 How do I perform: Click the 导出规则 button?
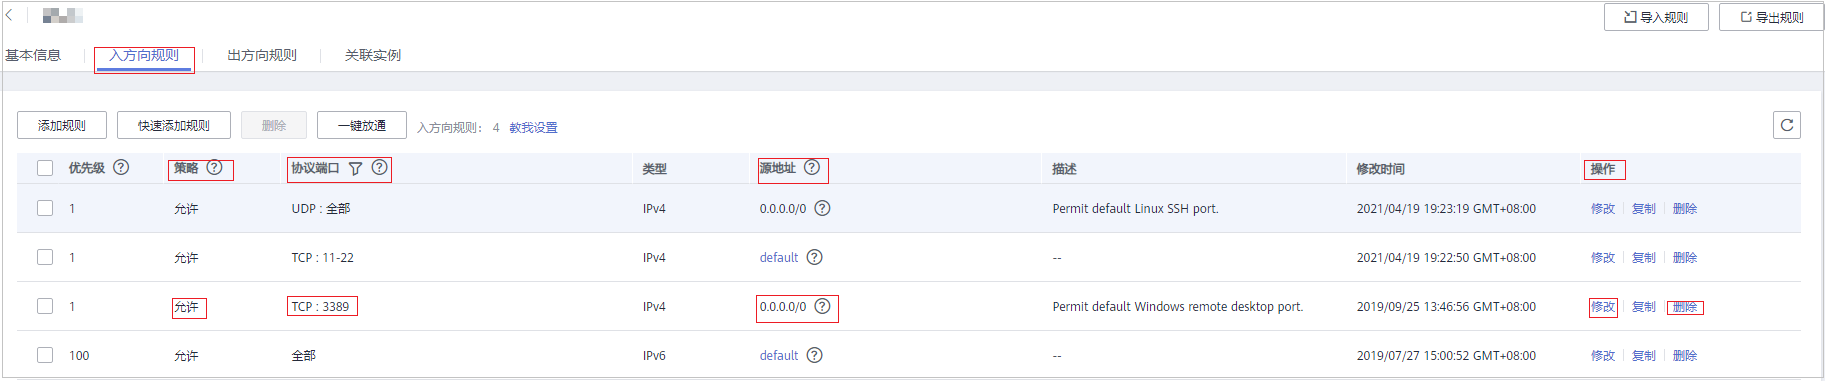tap(1771, 17)
